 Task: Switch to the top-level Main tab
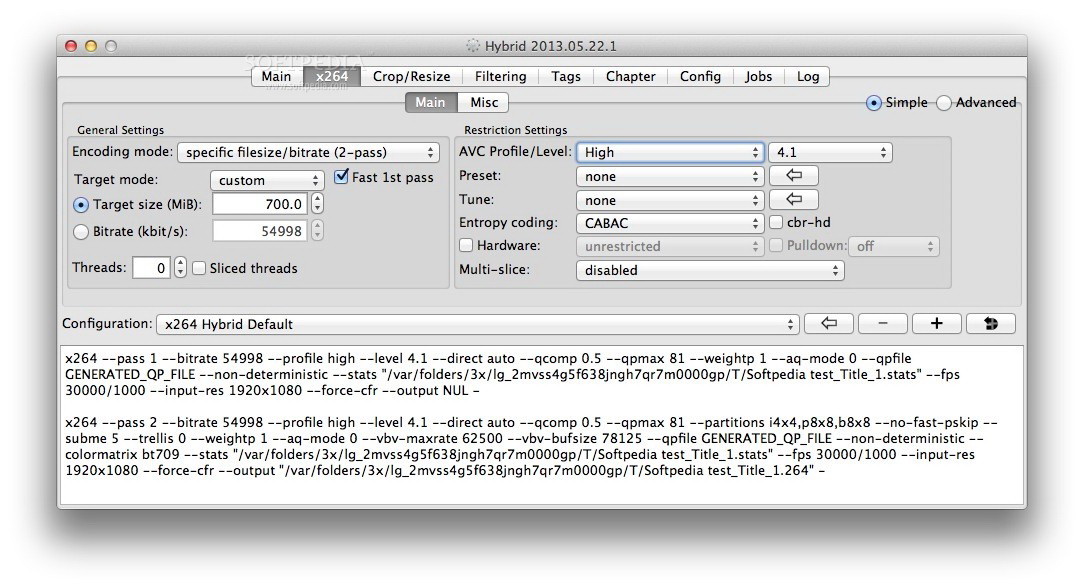[x=277, y=76]
